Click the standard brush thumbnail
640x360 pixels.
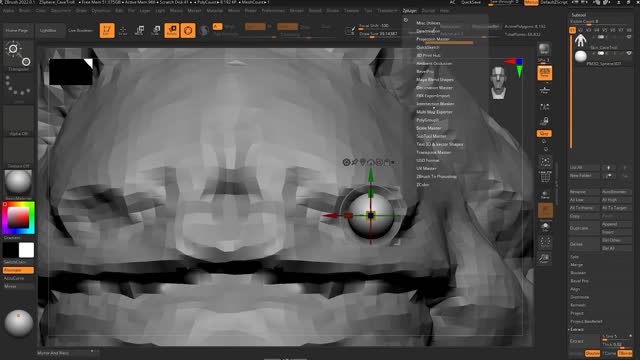pos(18,55)
